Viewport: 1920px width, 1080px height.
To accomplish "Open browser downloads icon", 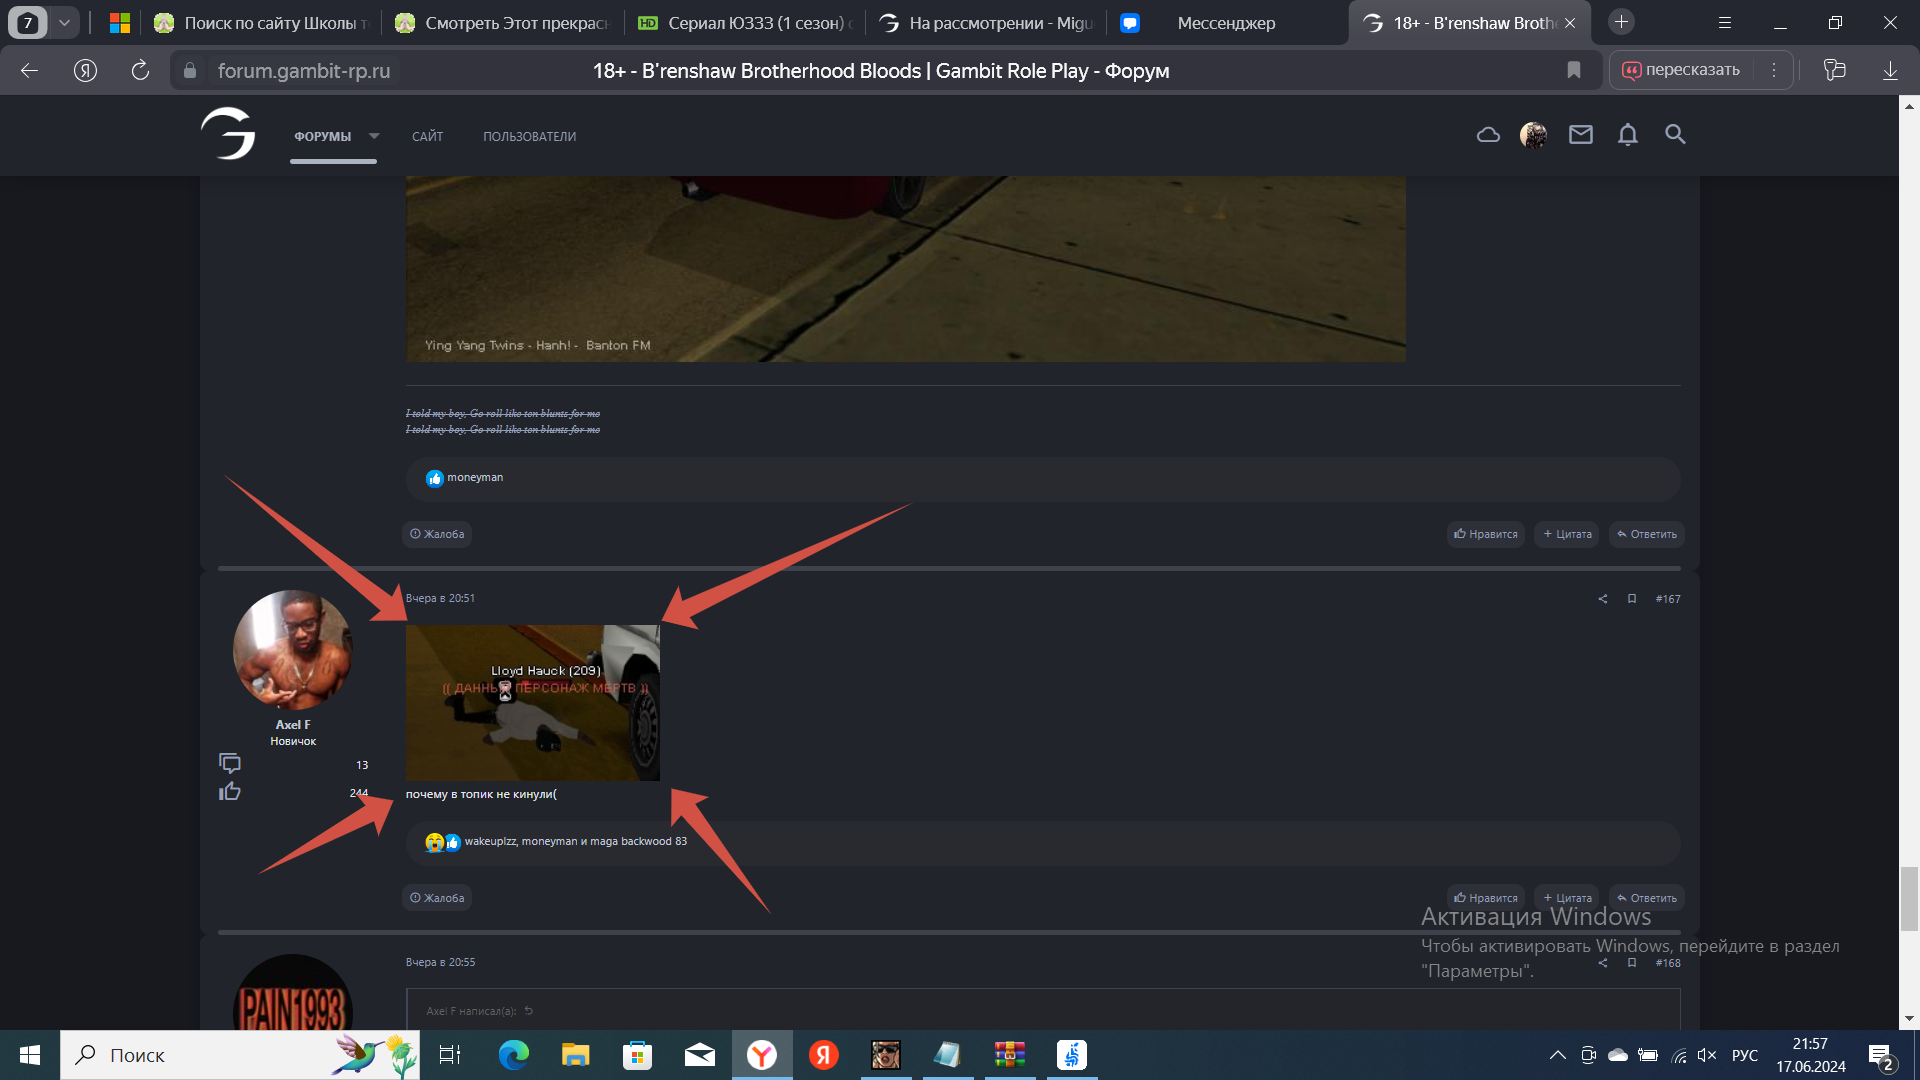I will tap(1890, 70).
